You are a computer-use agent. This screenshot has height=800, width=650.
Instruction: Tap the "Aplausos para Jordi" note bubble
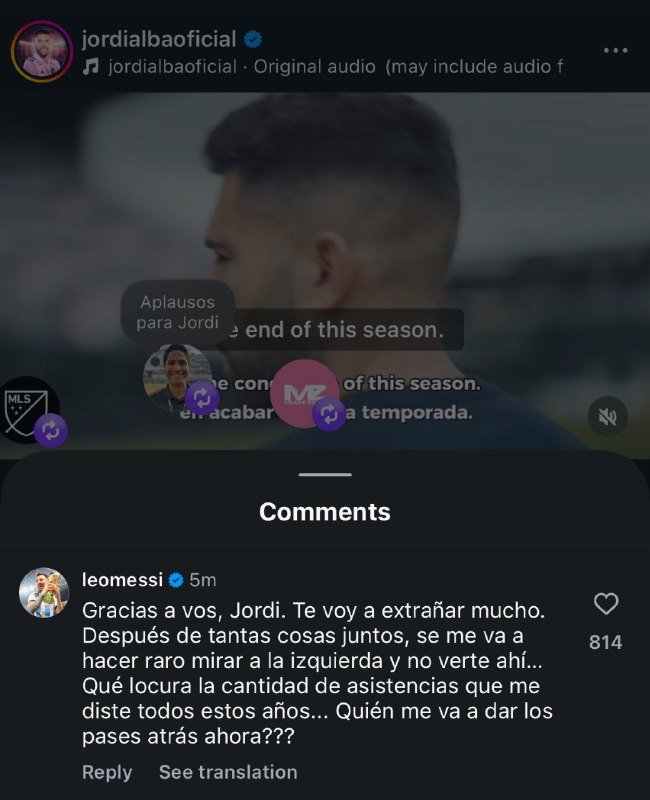tap(178, 312)
